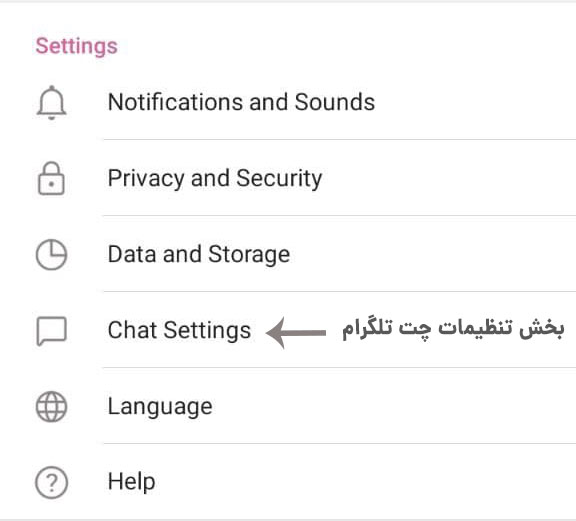Viewport: 576px width, 521px height.
Task: Click the Persian annotation text beside the arrow
Action: point(453,328)
